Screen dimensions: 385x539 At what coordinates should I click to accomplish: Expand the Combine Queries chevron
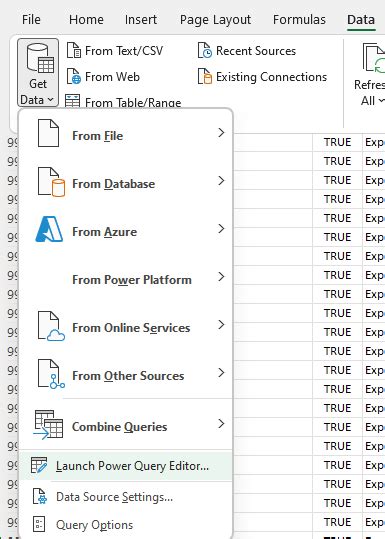[221, 424]
